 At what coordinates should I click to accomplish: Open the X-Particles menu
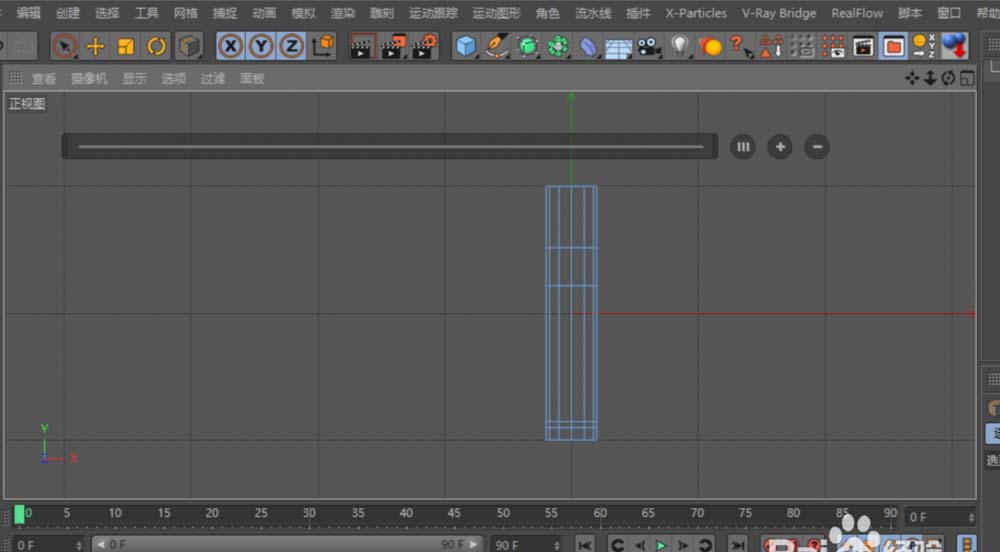click(x=696, y=13)
